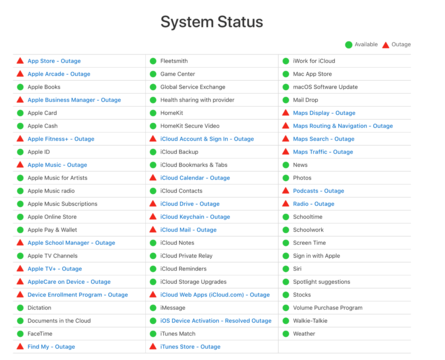
Task: Open the iTunes Store - Outage link
Action: tap(190, 347)
